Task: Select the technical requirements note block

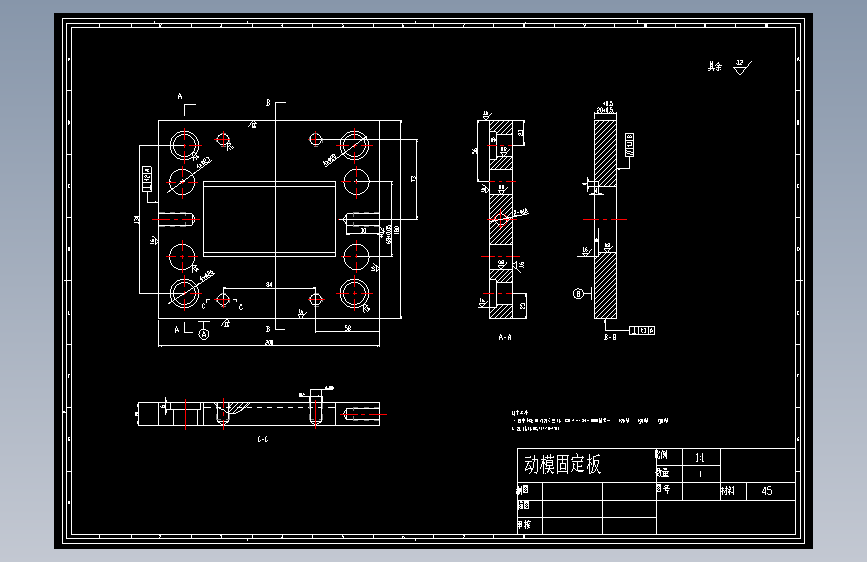Action: 589,420
